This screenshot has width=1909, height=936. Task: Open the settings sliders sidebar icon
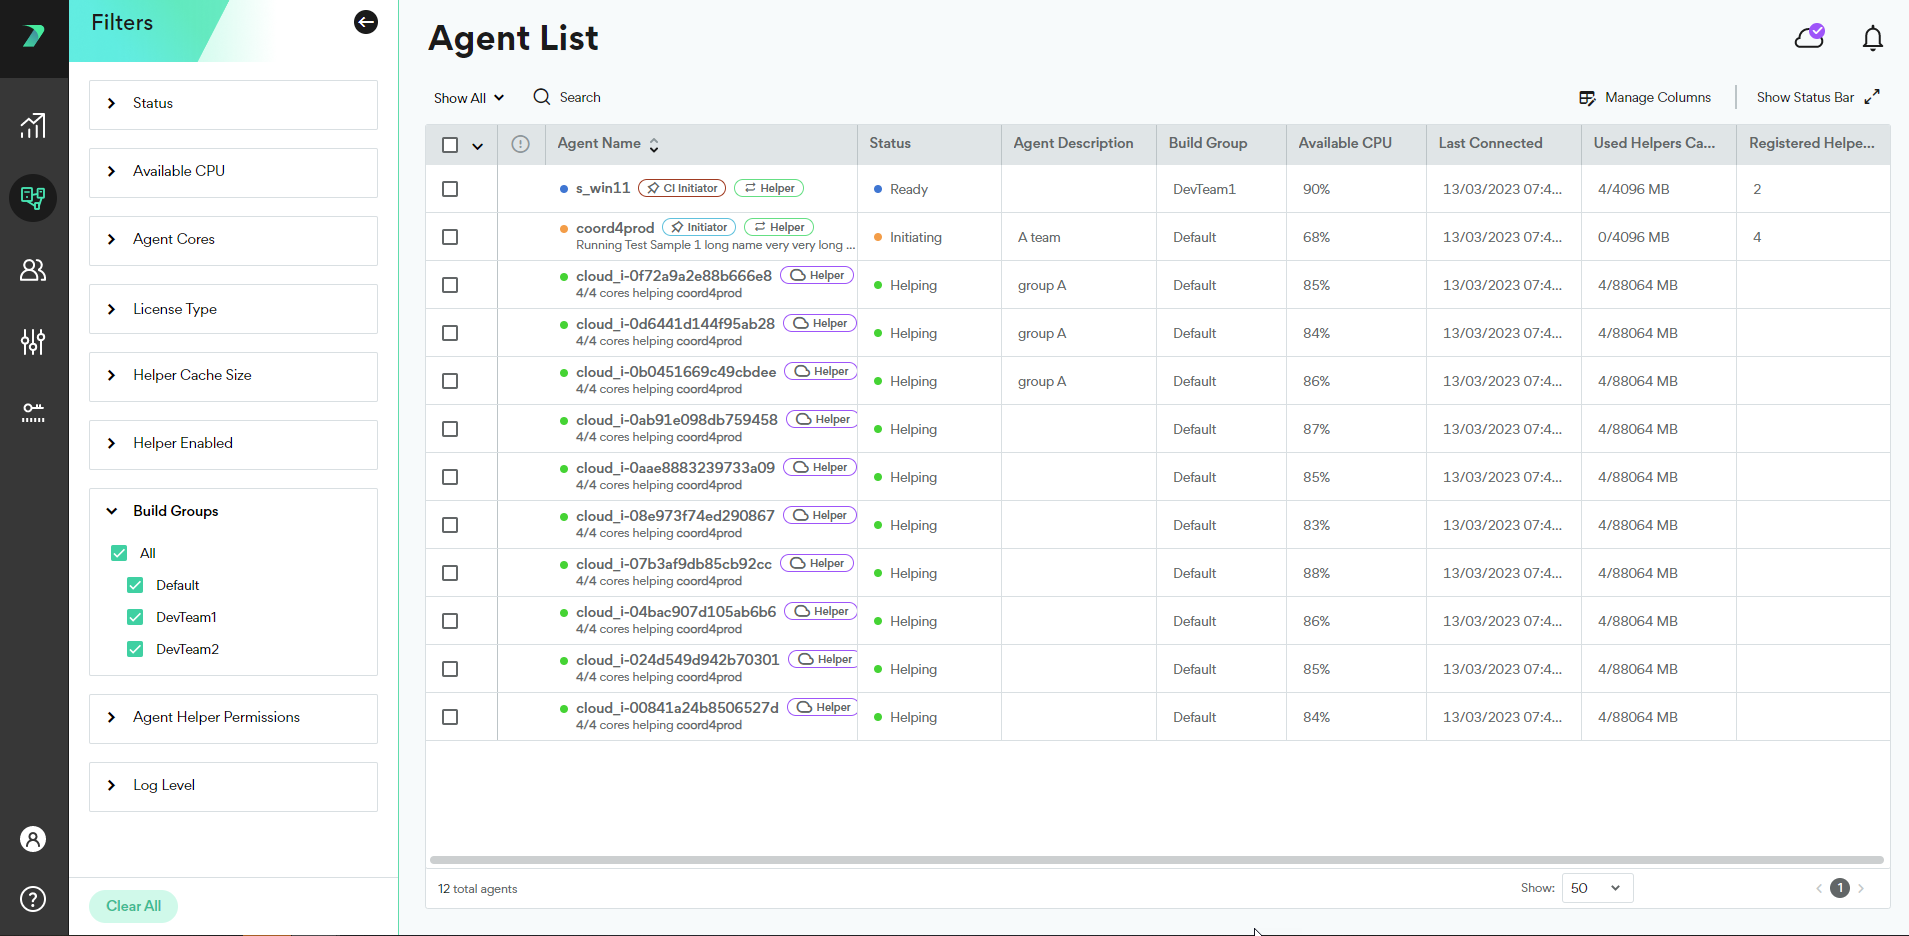coord(33,342)
